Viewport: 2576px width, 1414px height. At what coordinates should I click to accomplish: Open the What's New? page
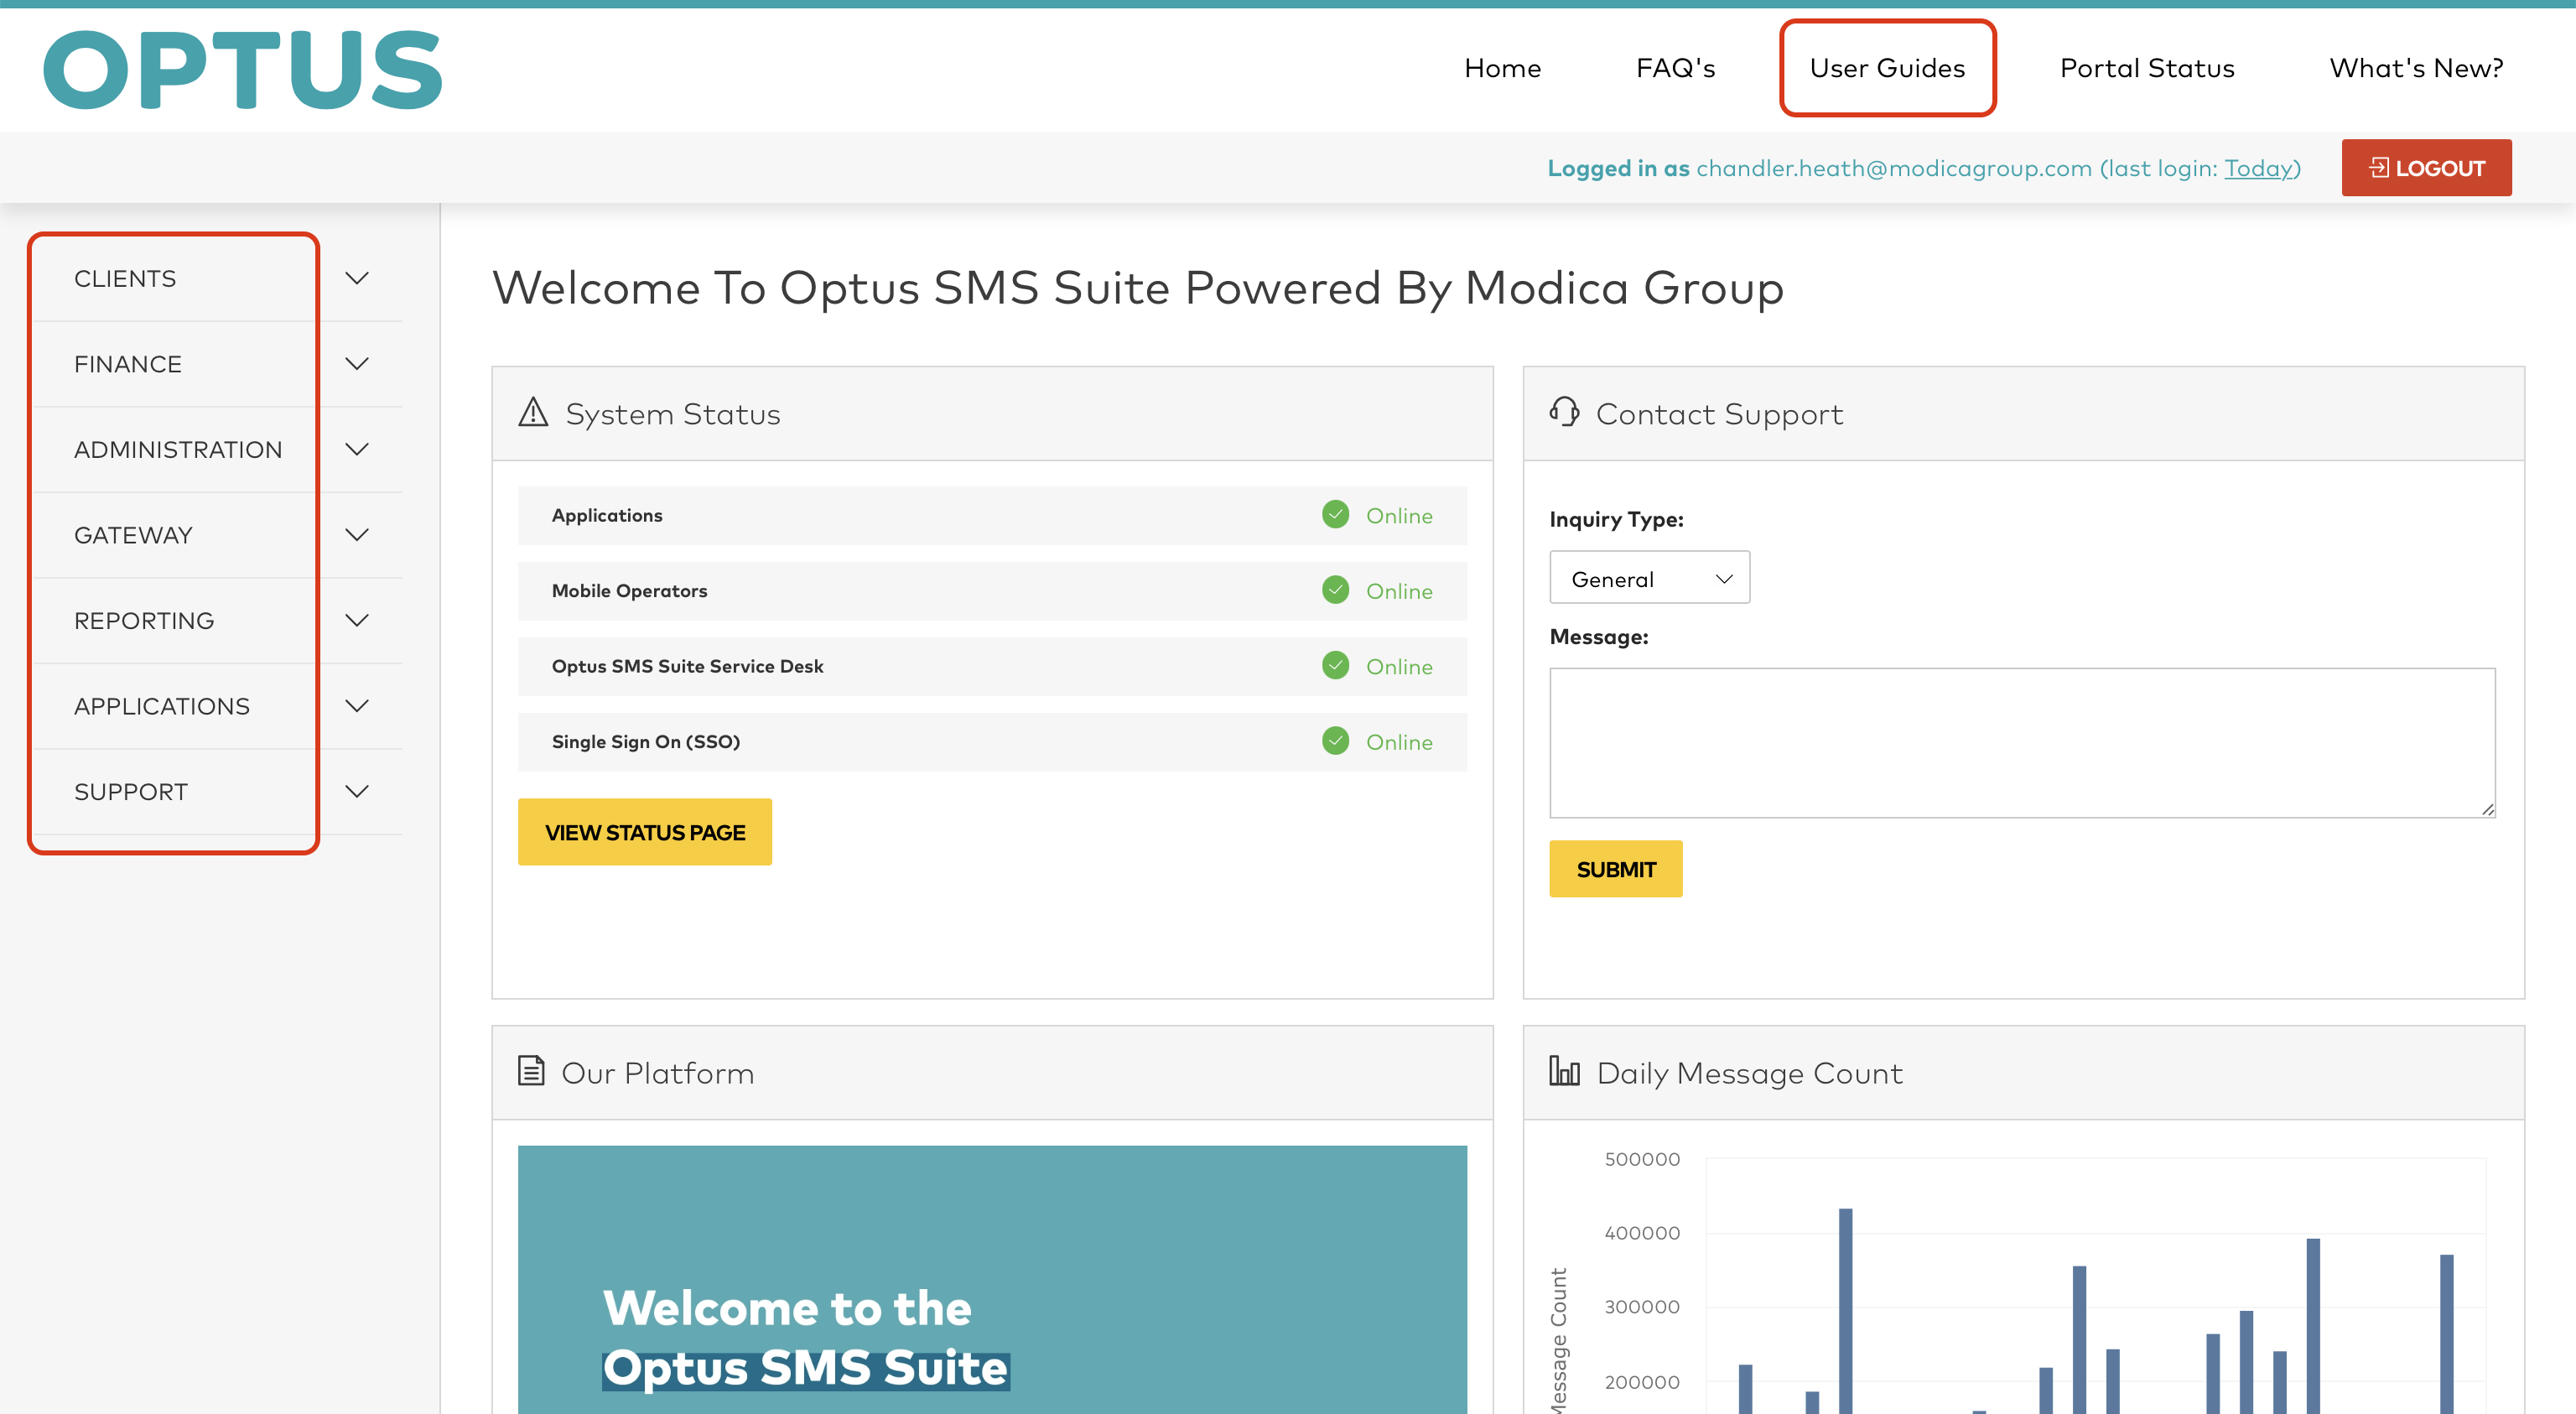(2416, 68)
